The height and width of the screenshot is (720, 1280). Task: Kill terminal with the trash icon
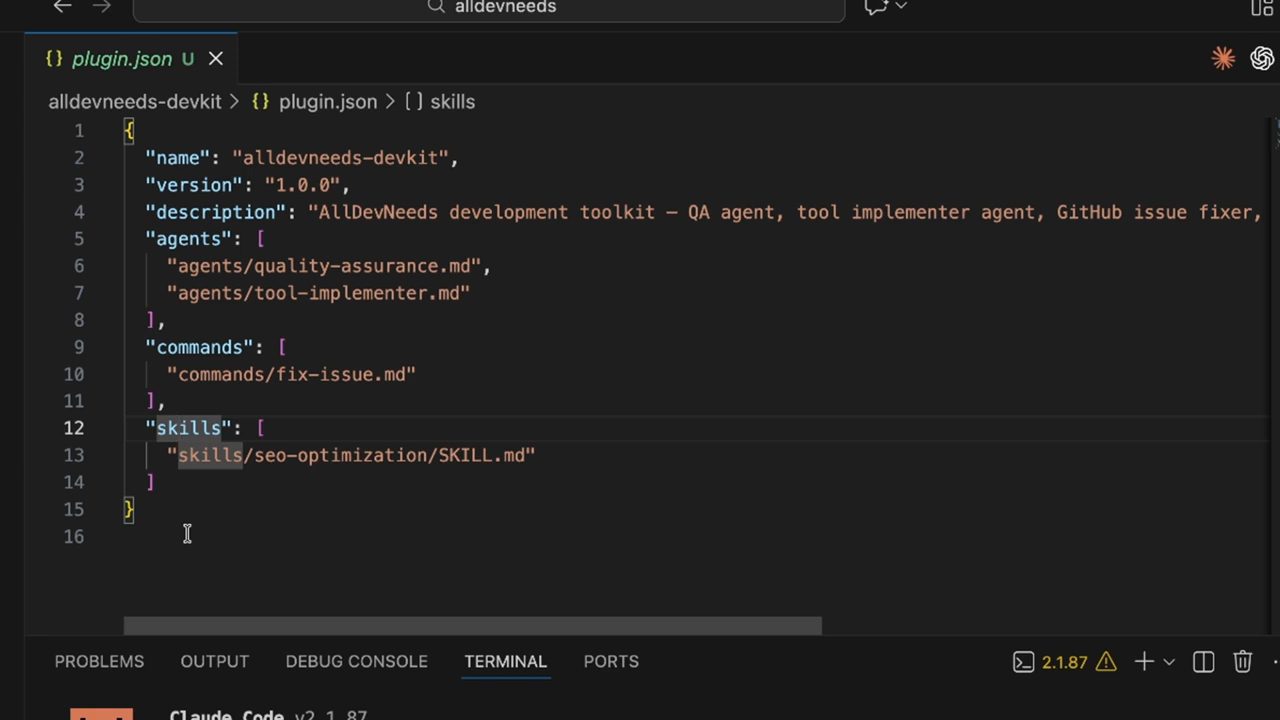(1242, 662)
